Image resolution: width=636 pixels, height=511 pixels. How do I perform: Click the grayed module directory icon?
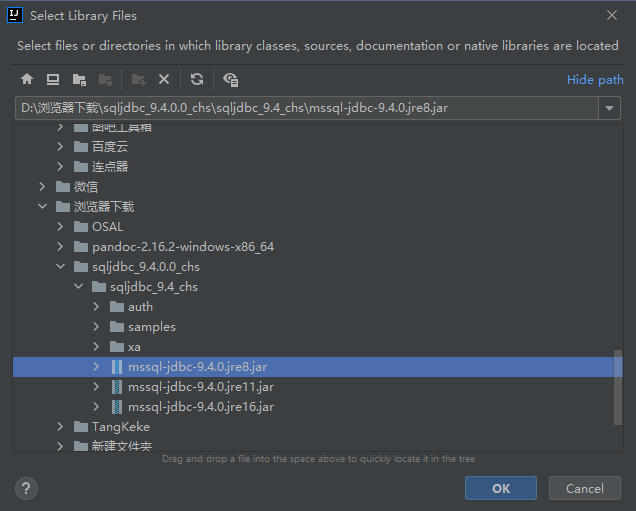[105, 79]
